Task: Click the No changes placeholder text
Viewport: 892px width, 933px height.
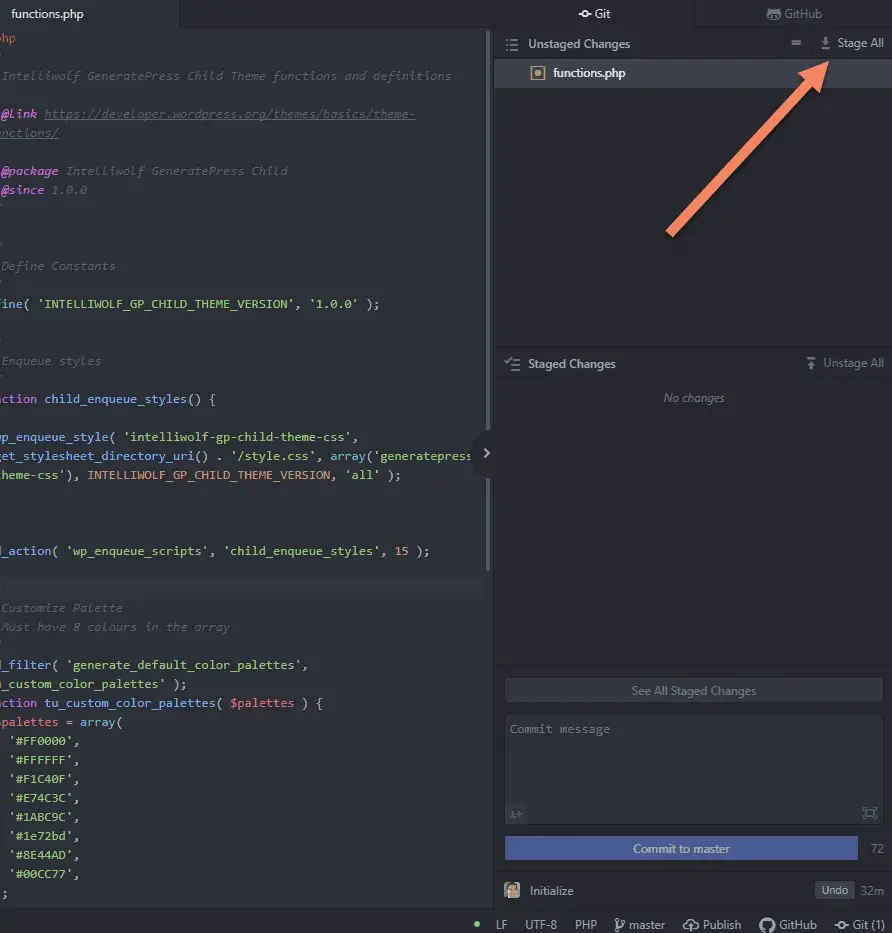Action: pos(694,398)
